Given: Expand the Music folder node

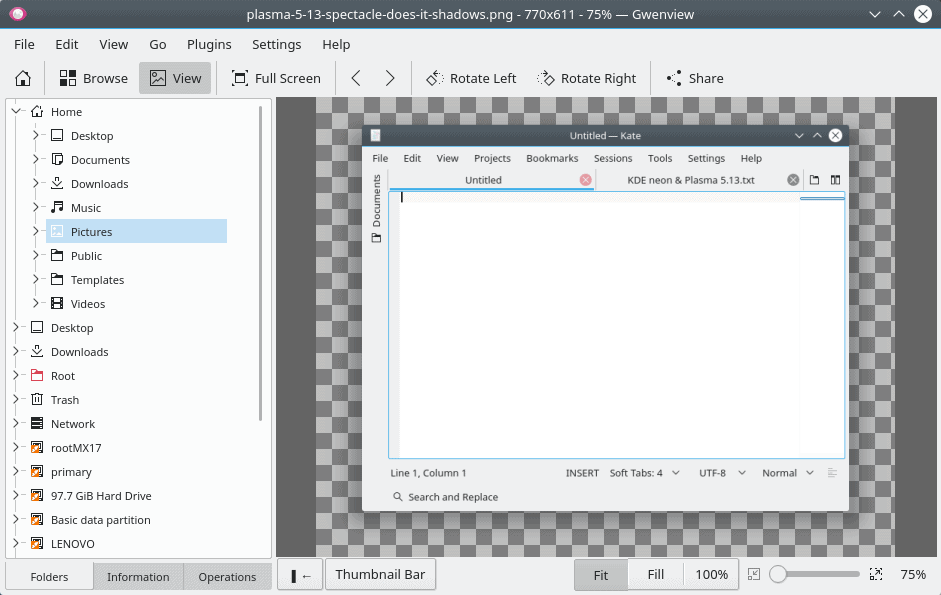Looking at the screenshot, I should (x=35, y=207).
